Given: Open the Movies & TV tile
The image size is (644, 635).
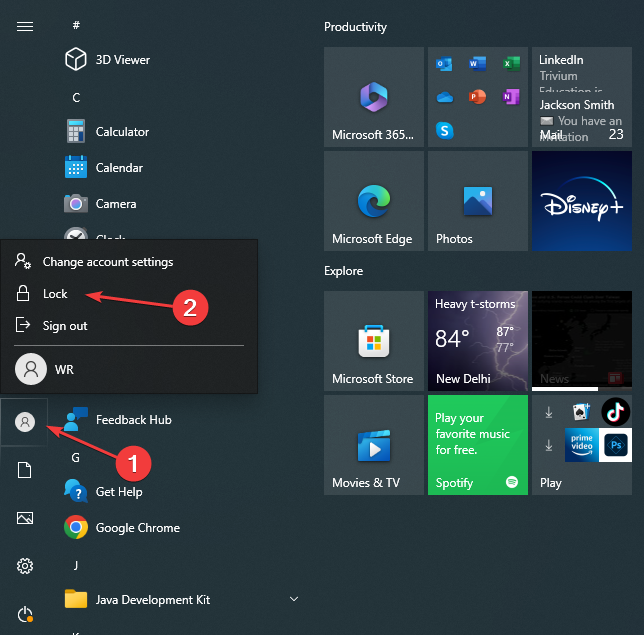Looking at the screenshot, I should pyautogui.click(x=374, y=445).
